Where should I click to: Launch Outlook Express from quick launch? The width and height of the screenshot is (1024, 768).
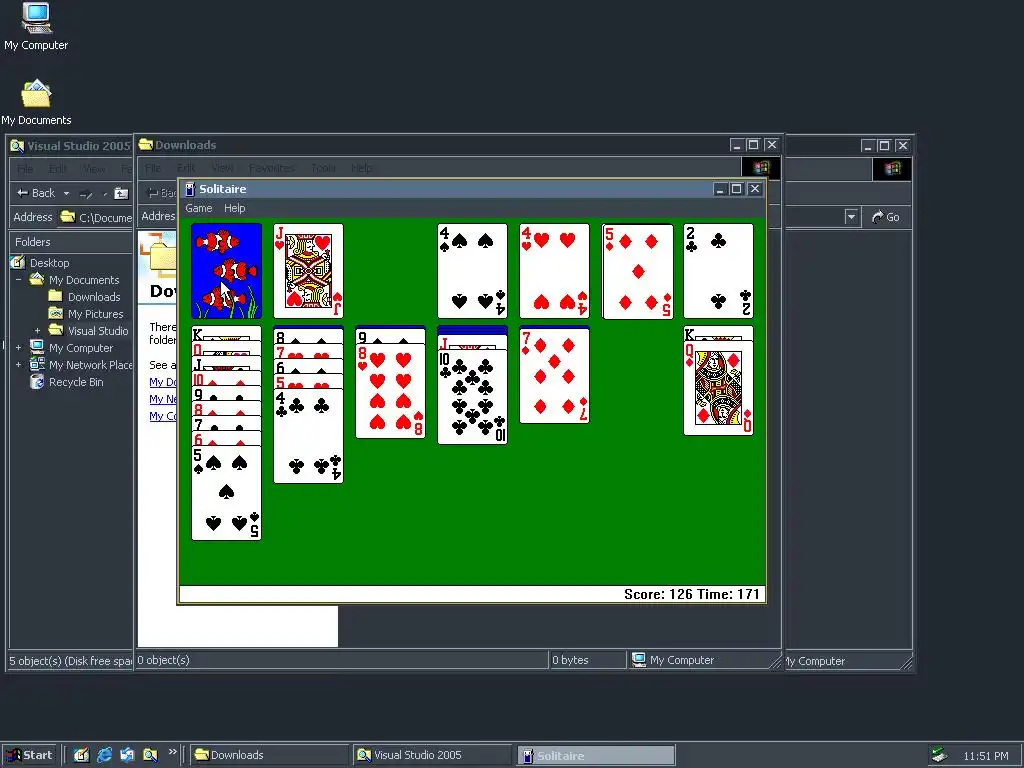[127, 755]
